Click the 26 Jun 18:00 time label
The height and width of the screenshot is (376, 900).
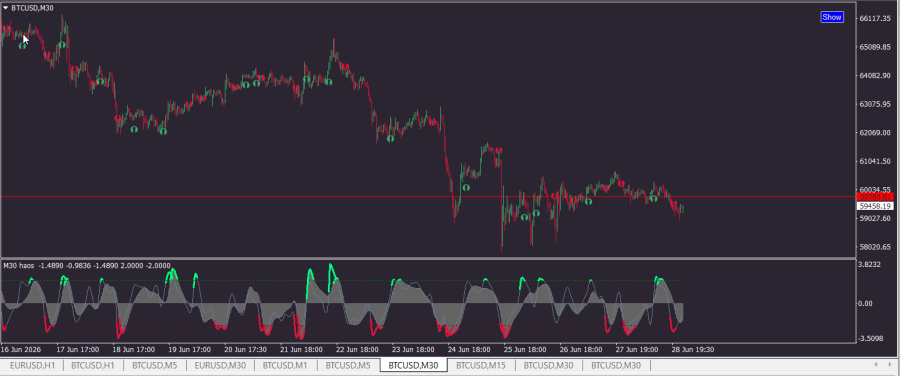coord(580,349)
